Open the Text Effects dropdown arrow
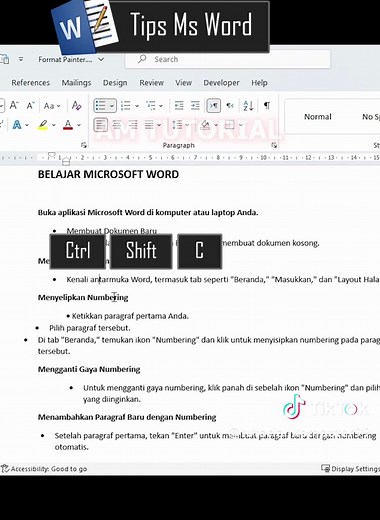 tap(27, 125)
